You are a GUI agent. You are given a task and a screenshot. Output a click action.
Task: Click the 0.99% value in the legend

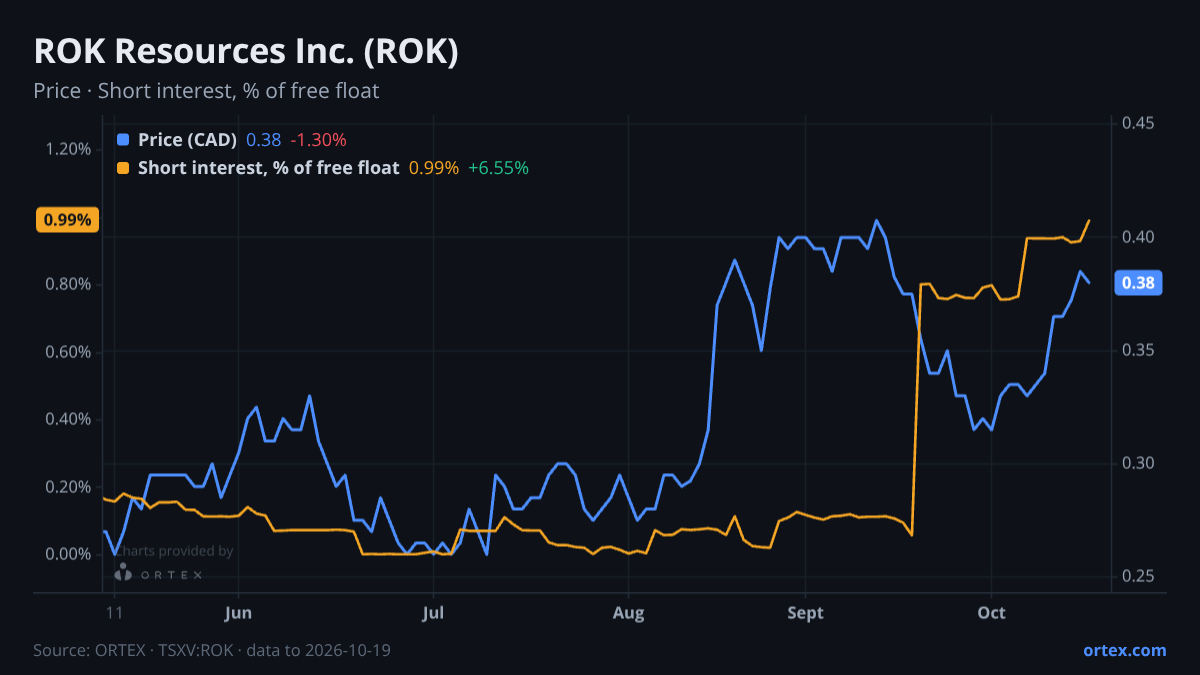pos(434,168)
